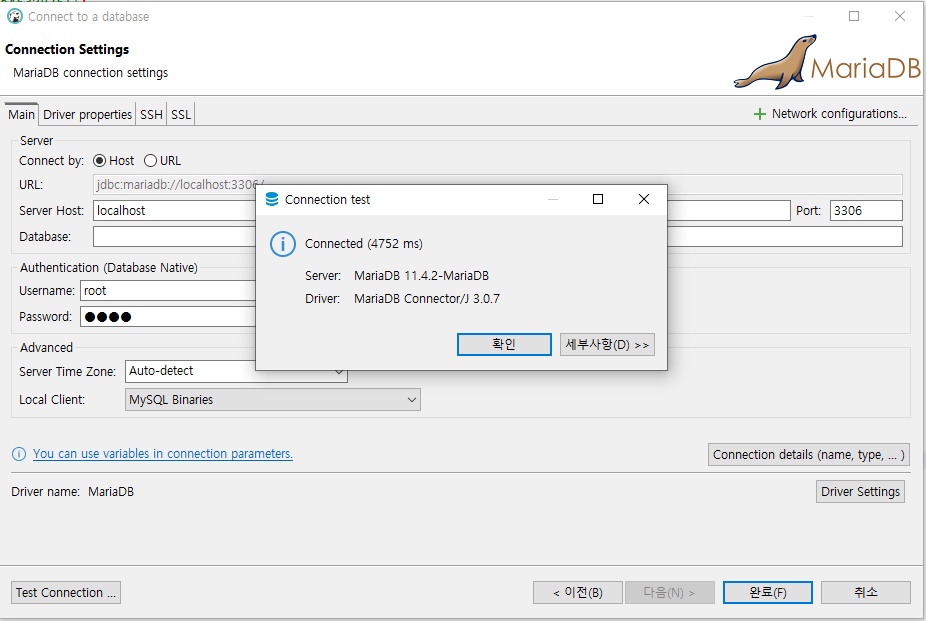Screen dimensions: 926x621
Task: Click the database icon in Connection test title
Action: click(272, 200)
